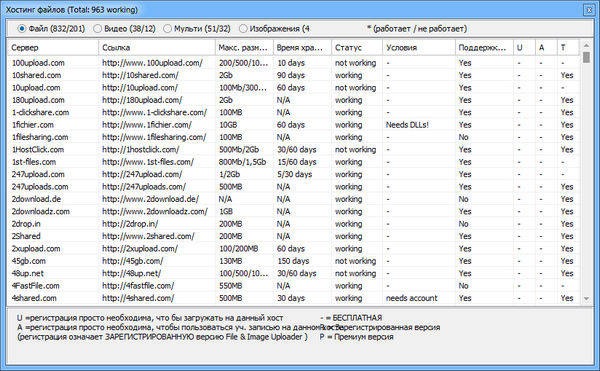Click the http://48up.net/ link cell

[x=132, y=273]
